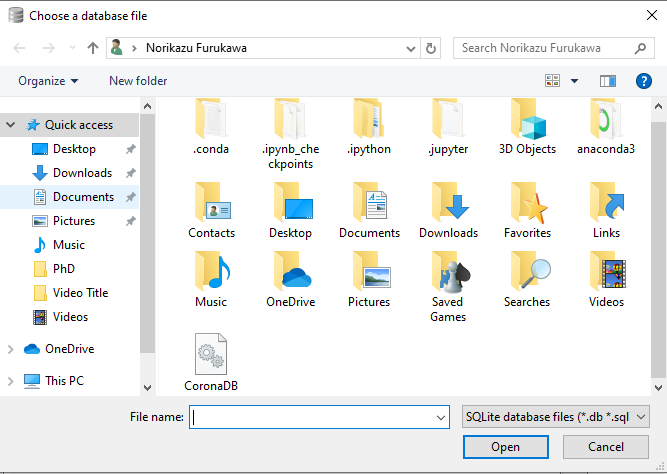Open the view options dropdown arrow
This screenshot has width=667, height=474.
(574, 81)
